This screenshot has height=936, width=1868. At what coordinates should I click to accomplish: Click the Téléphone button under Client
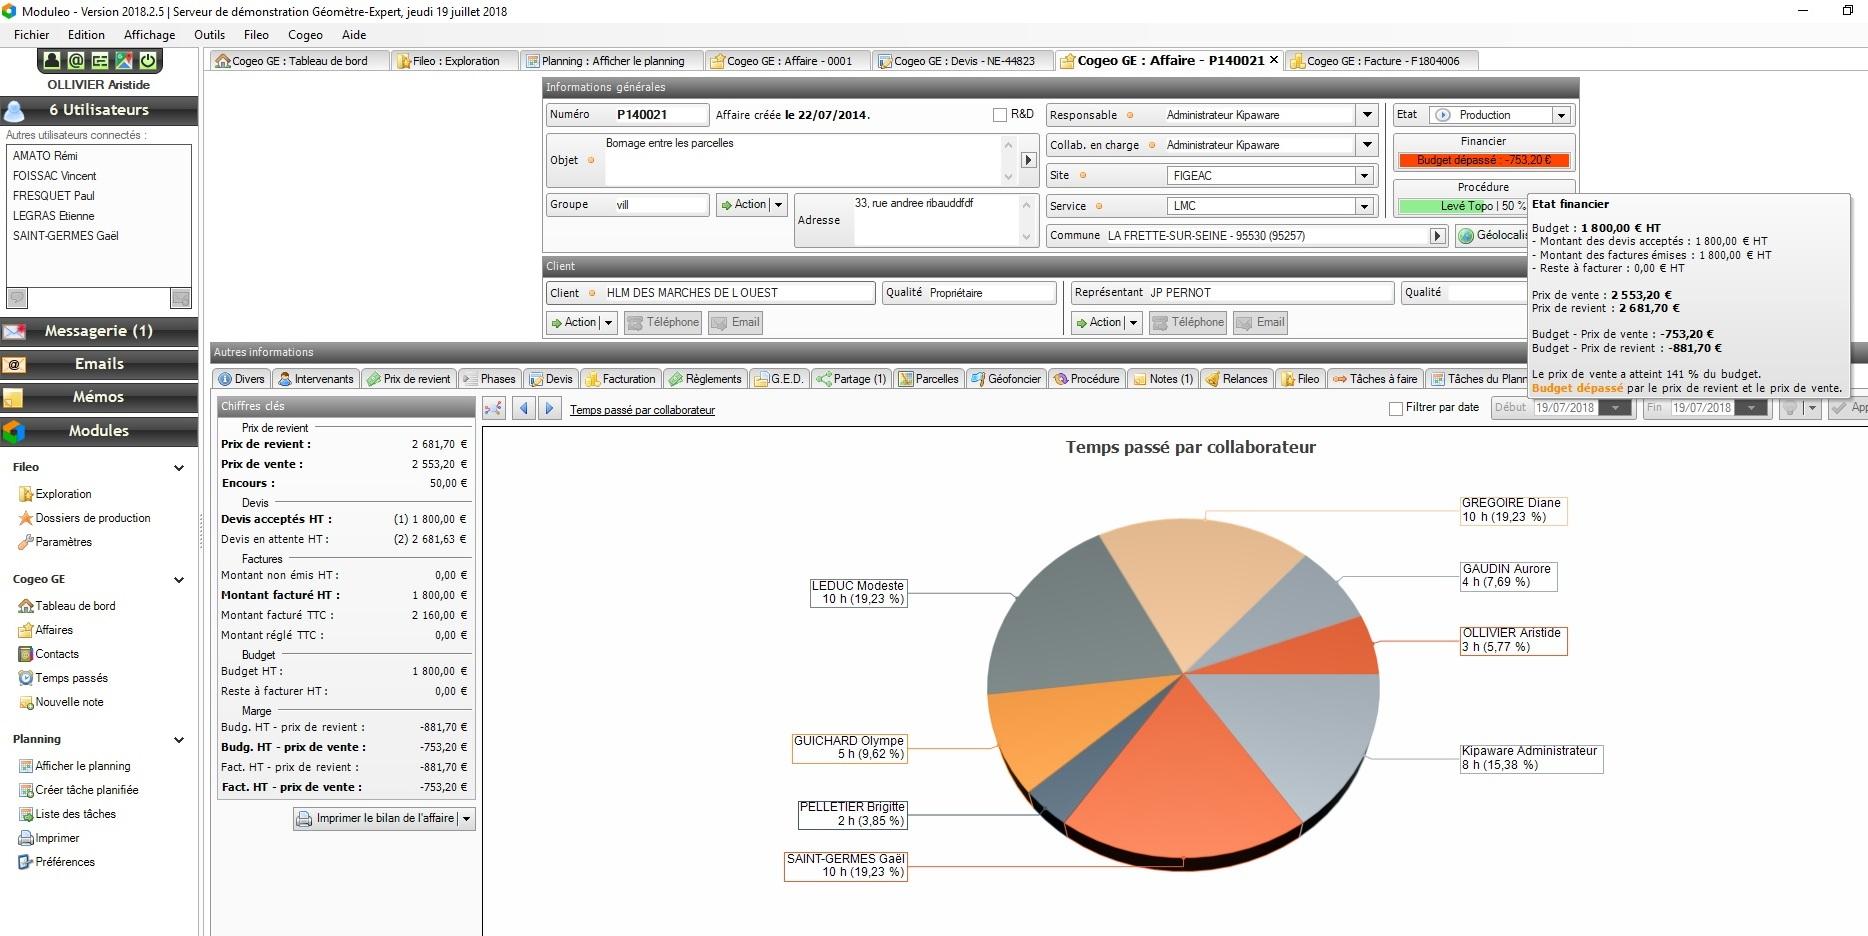coord(662,323)
